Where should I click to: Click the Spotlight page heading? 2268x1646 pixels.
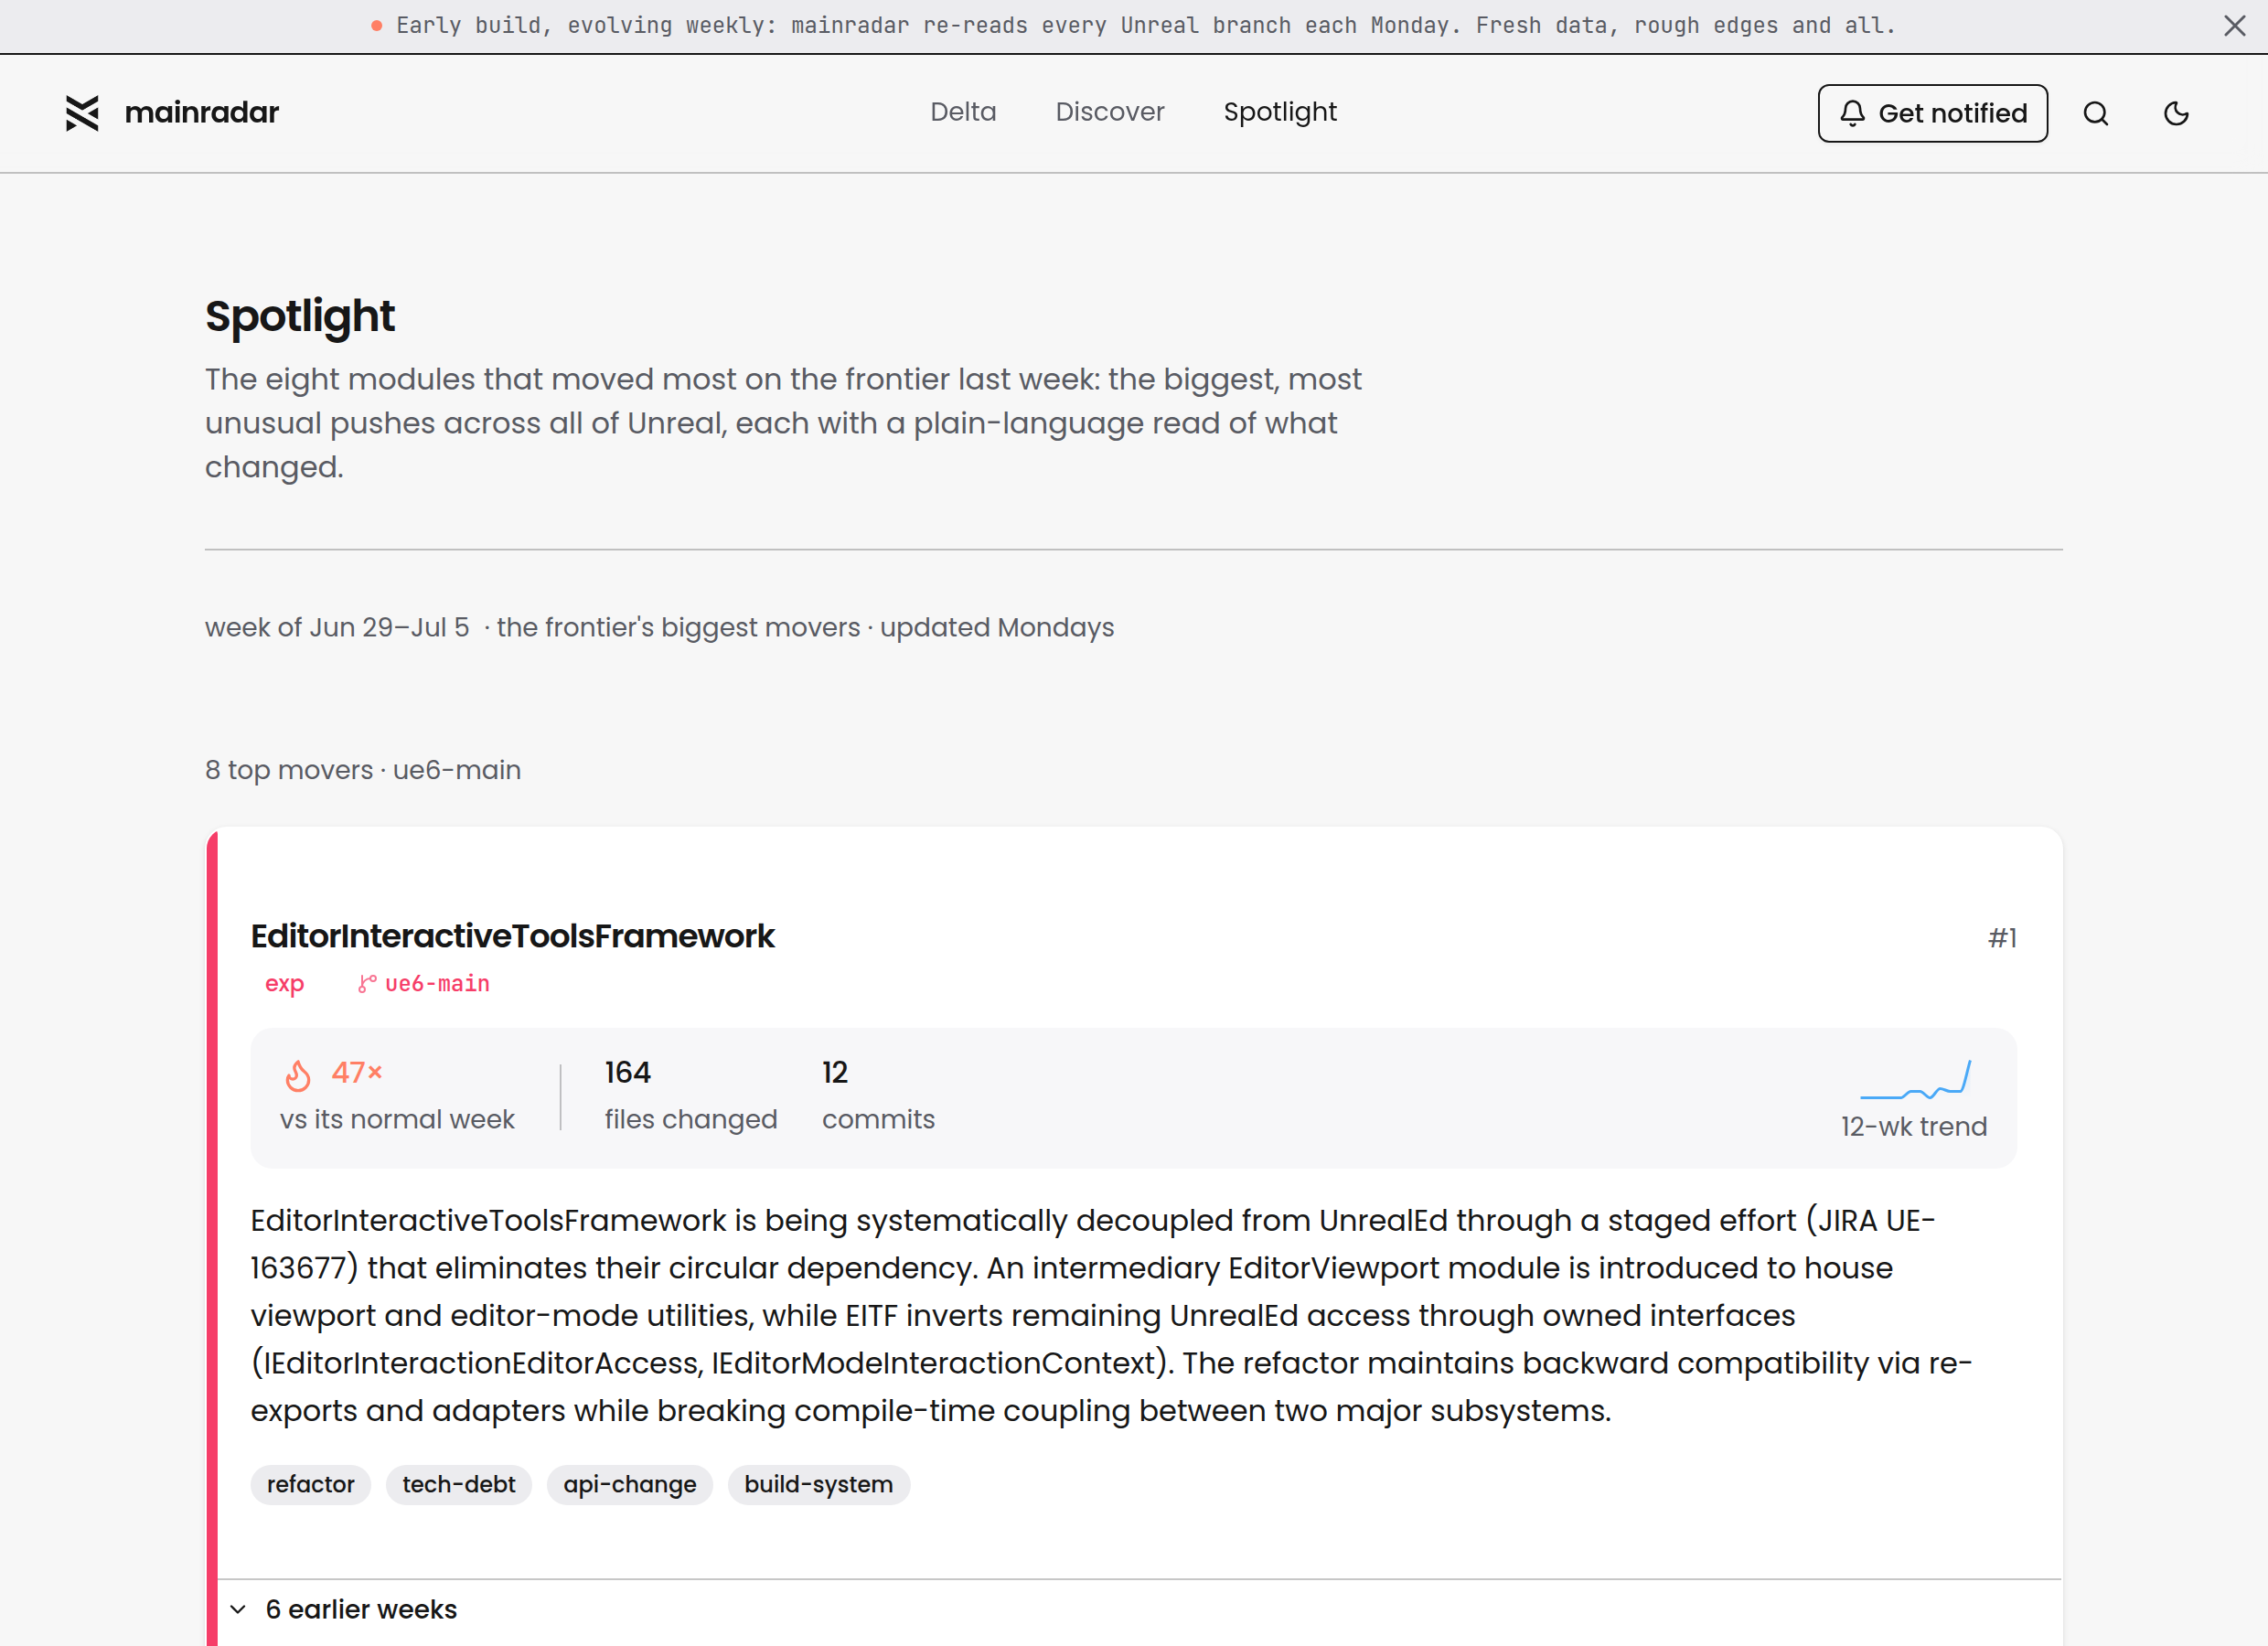(300, 316)
